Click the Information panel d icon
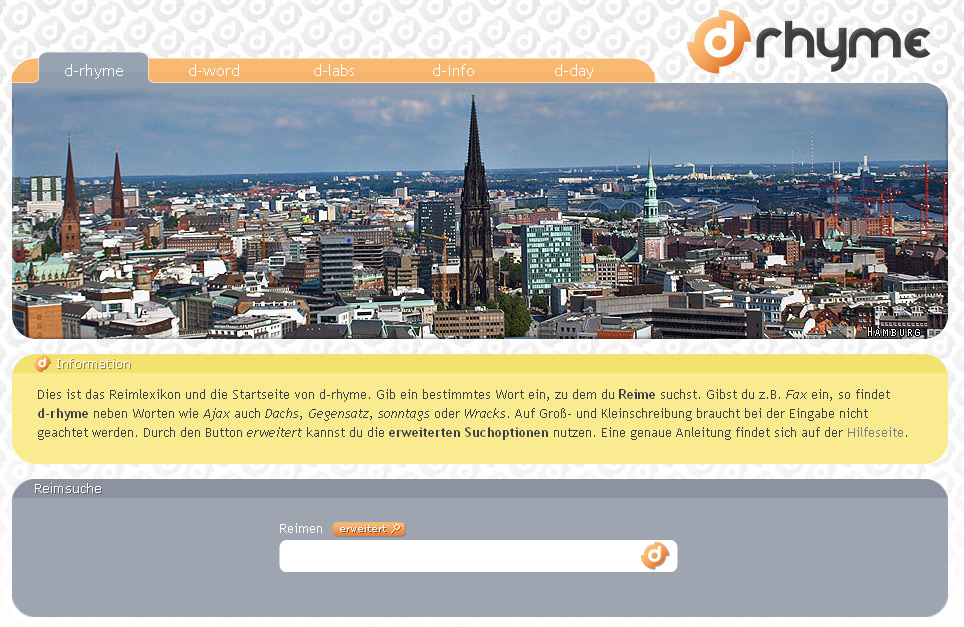 pos(42,364)
